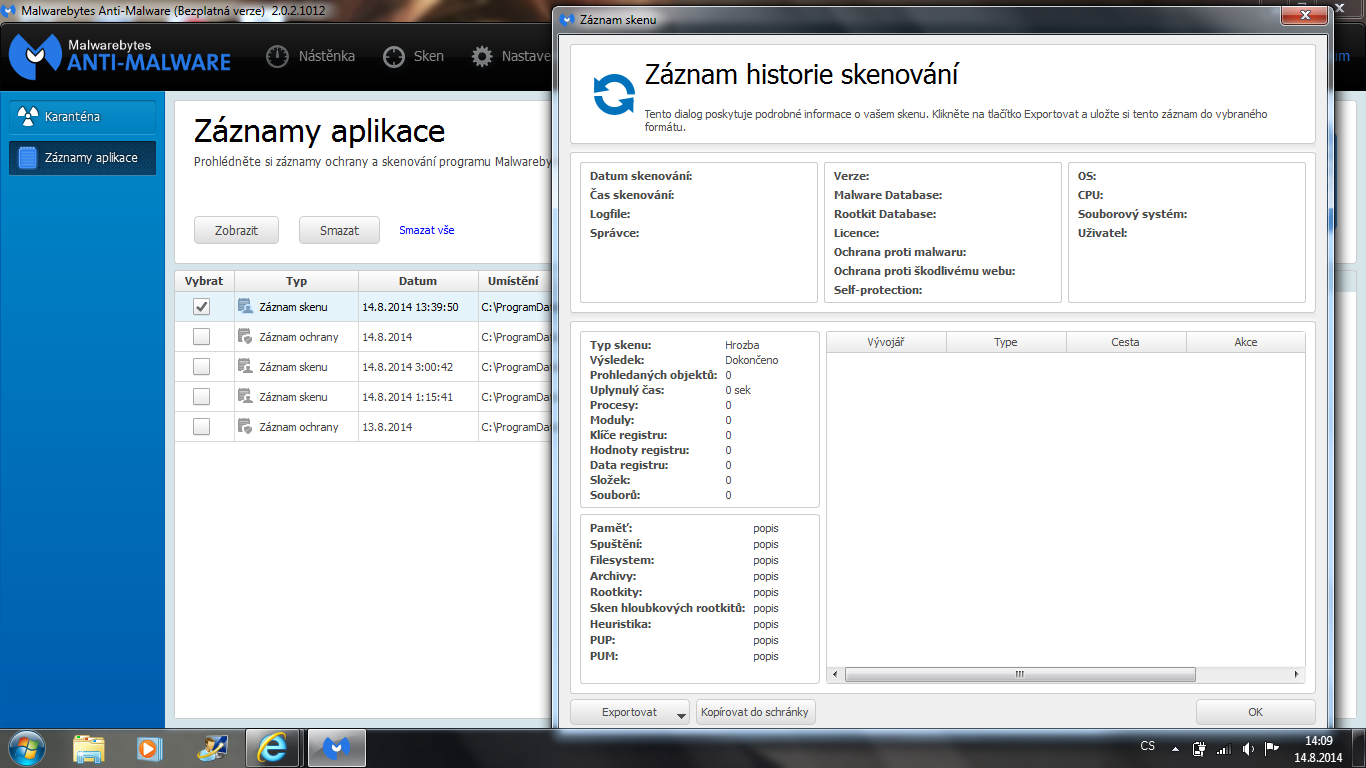Screen dimensions: 1366x768
Task: Click the Zobrazit button
Action: 236,230
